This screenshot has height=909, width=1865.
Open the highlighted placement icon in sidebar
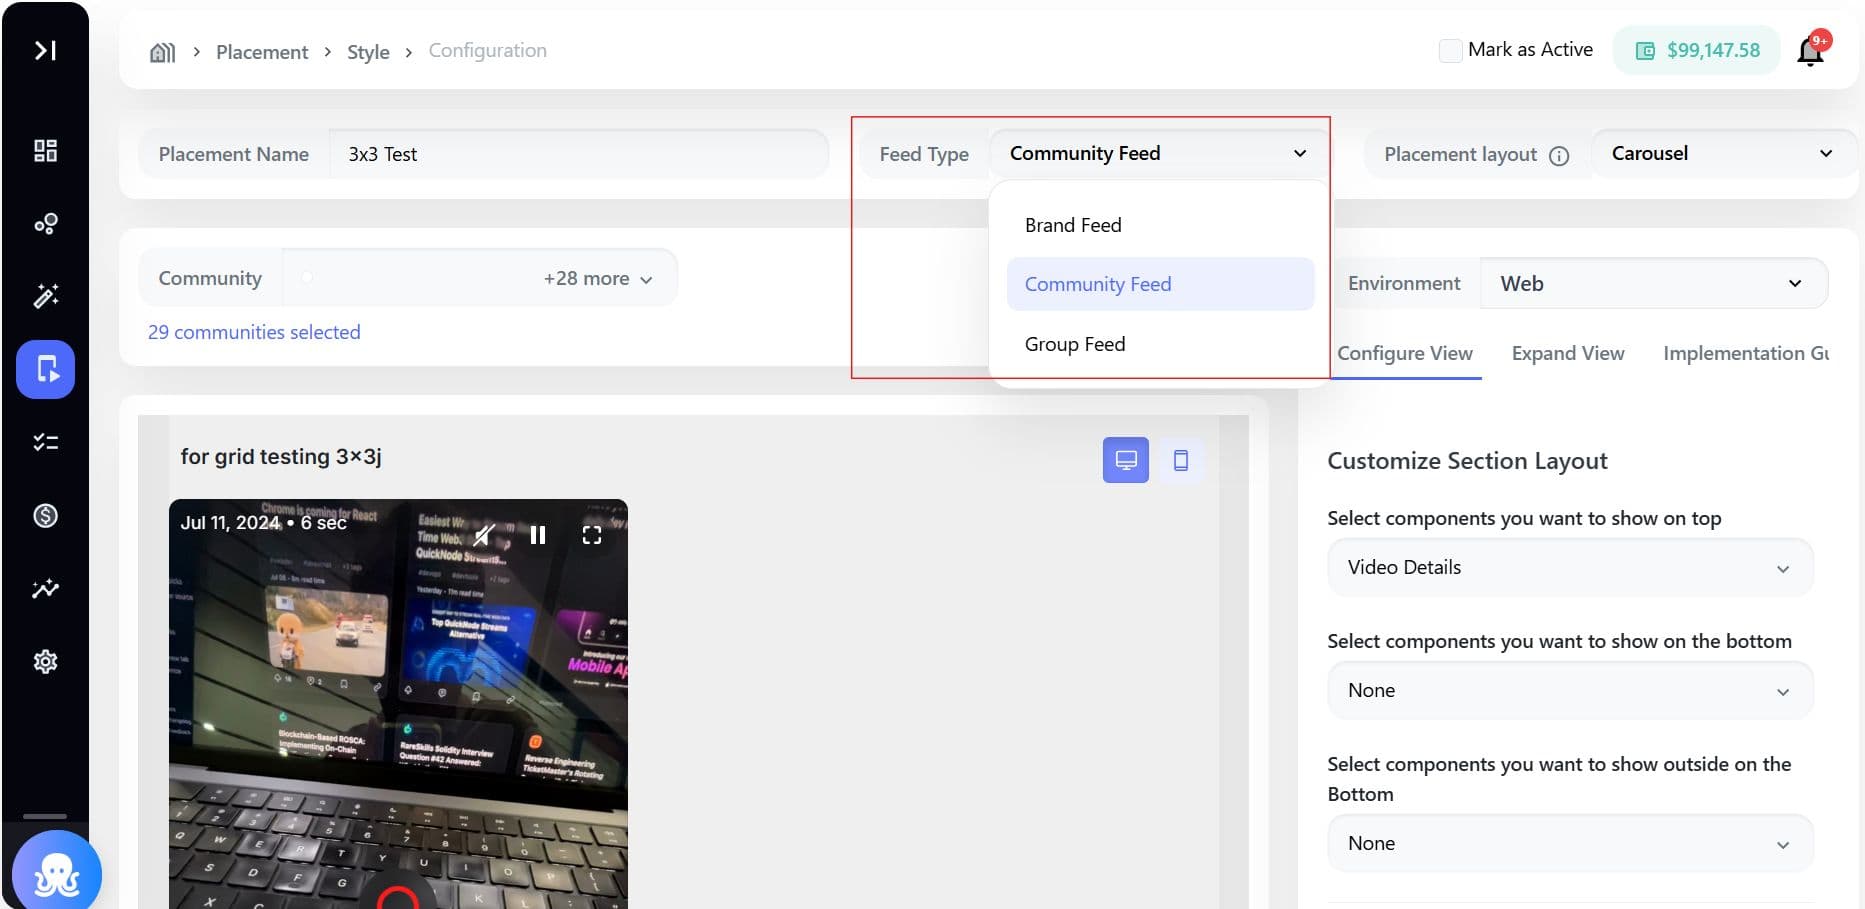click(x=45, y=369)
